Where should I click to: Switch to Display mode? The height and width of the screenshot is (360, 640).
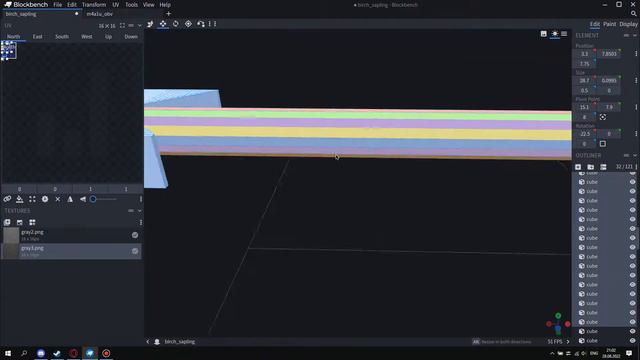coord(628,24)
